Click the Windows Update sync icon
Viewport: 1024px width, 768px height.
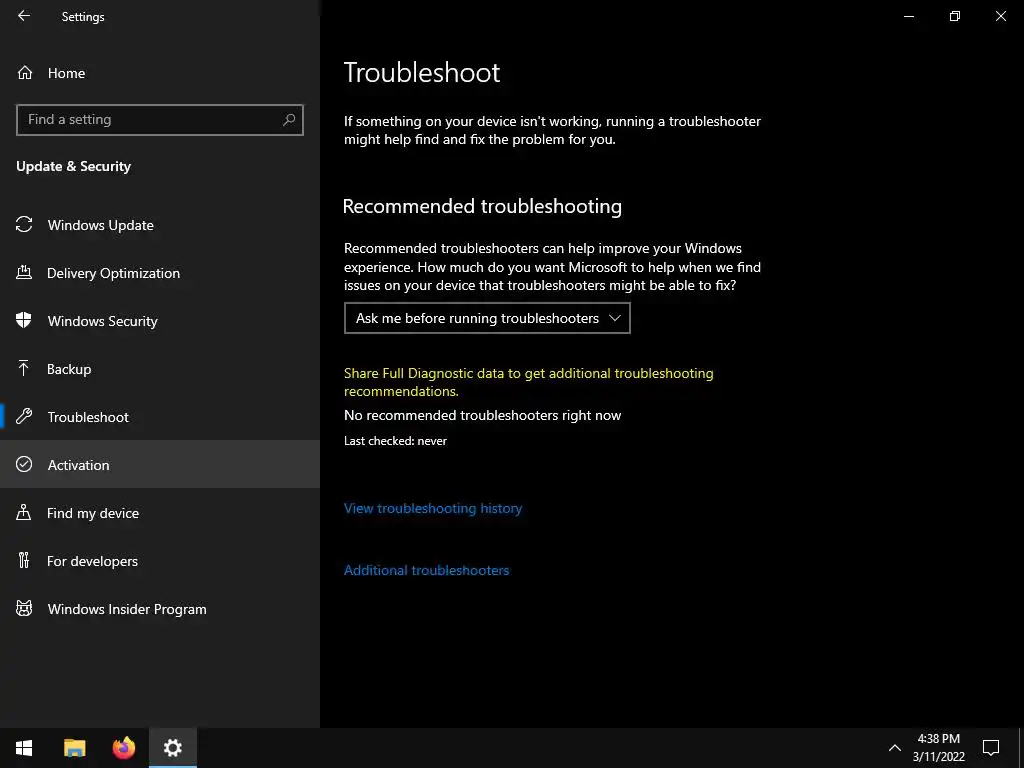pos(24,225)
